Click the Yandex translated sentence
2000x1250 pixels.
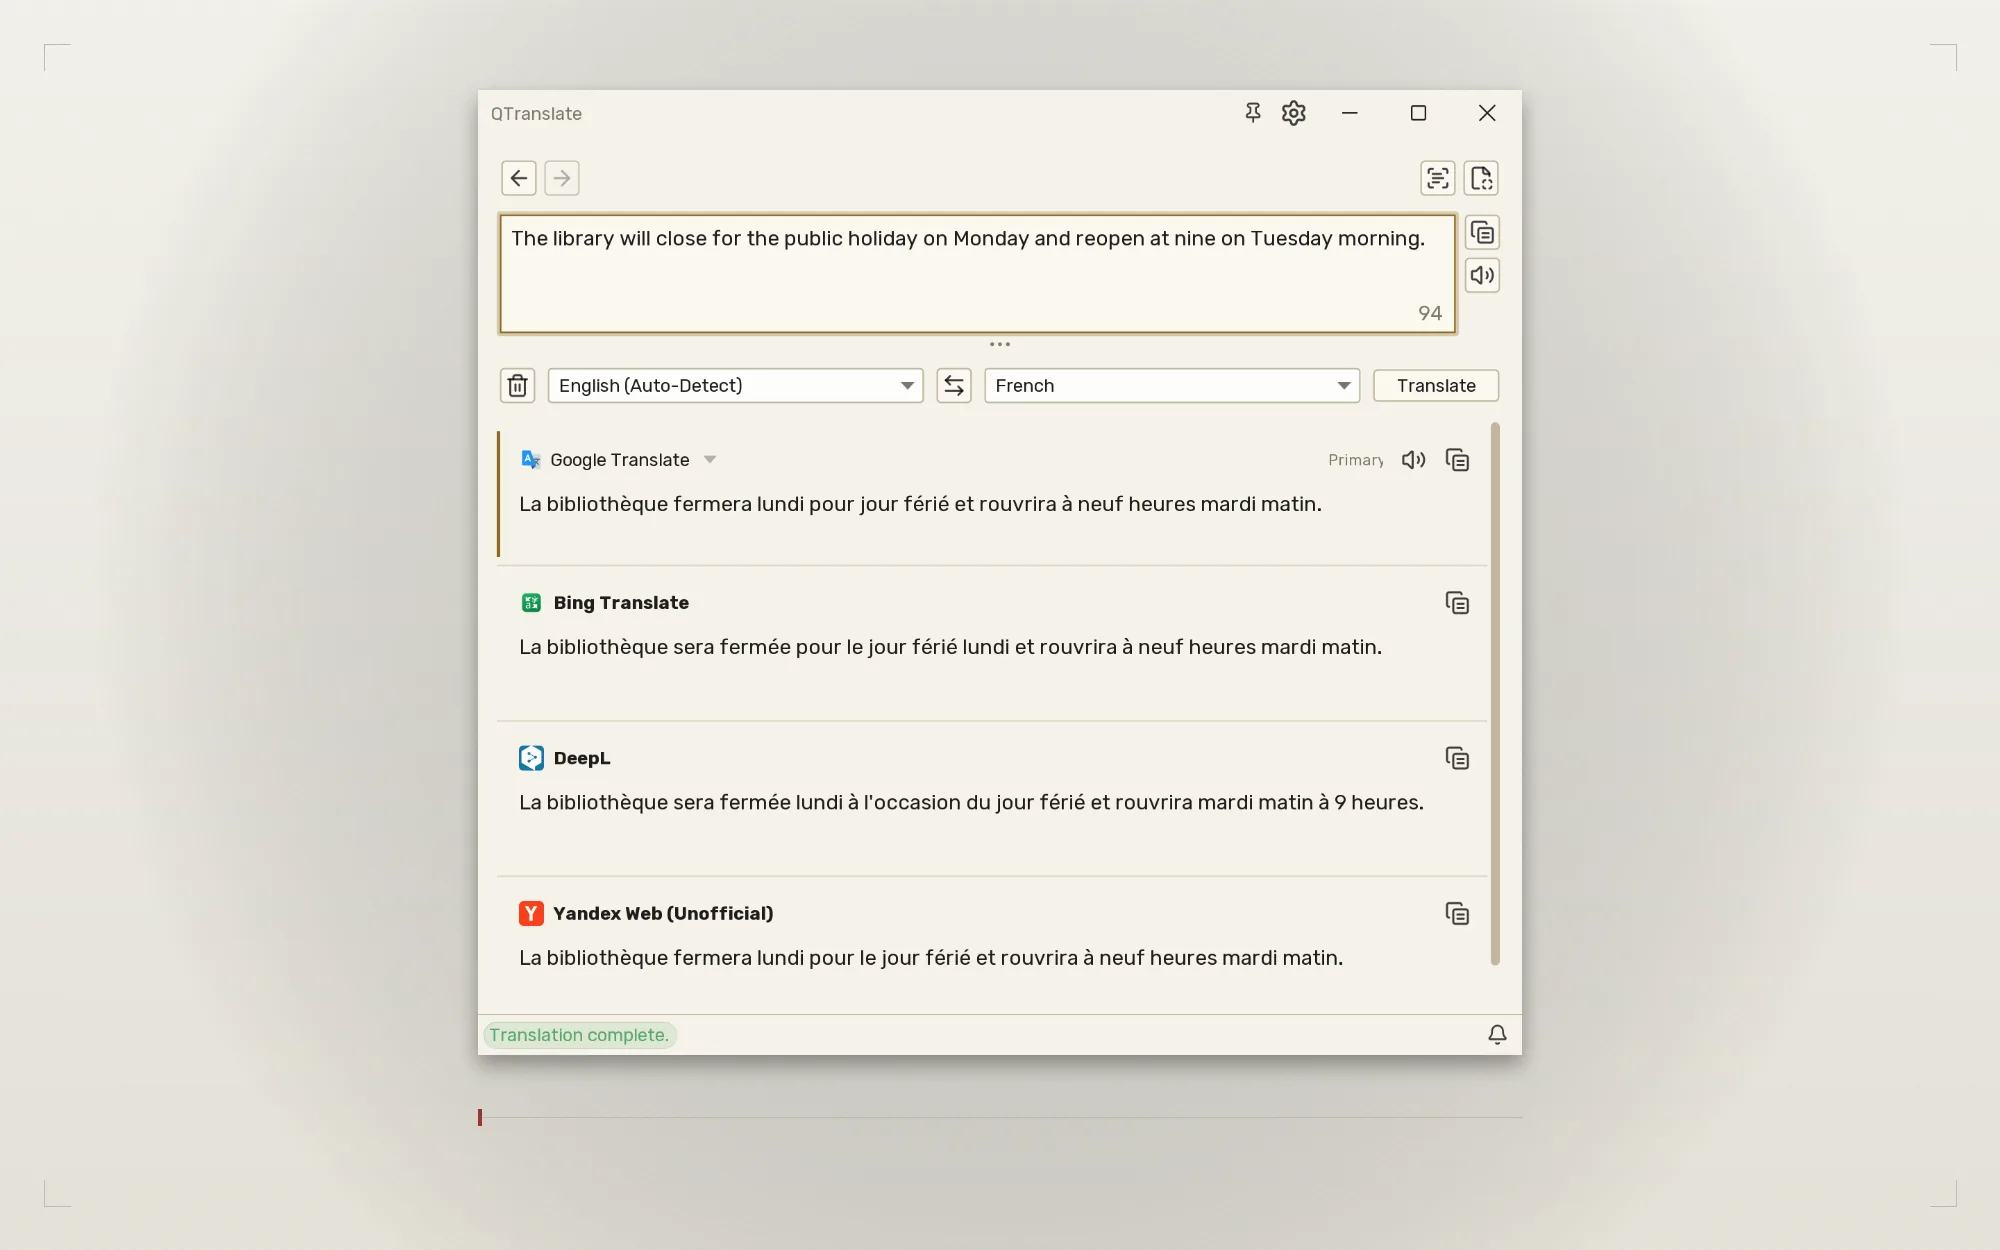coord(931,958)
